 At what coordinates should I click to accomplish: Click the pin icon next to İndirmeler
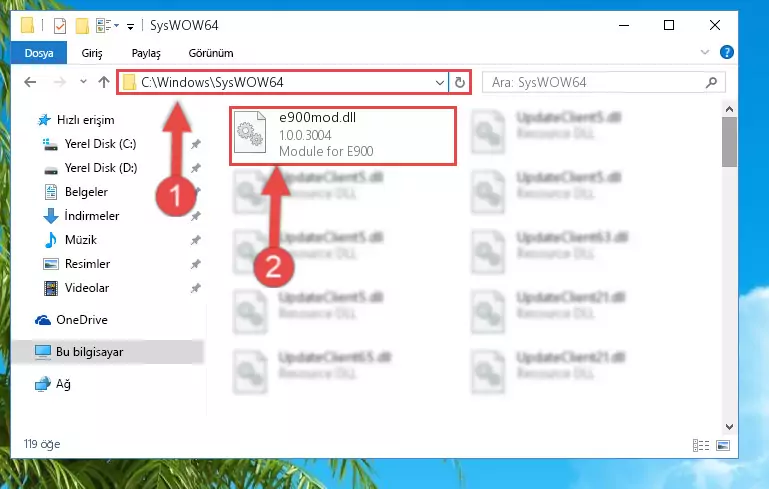(196, 216)
